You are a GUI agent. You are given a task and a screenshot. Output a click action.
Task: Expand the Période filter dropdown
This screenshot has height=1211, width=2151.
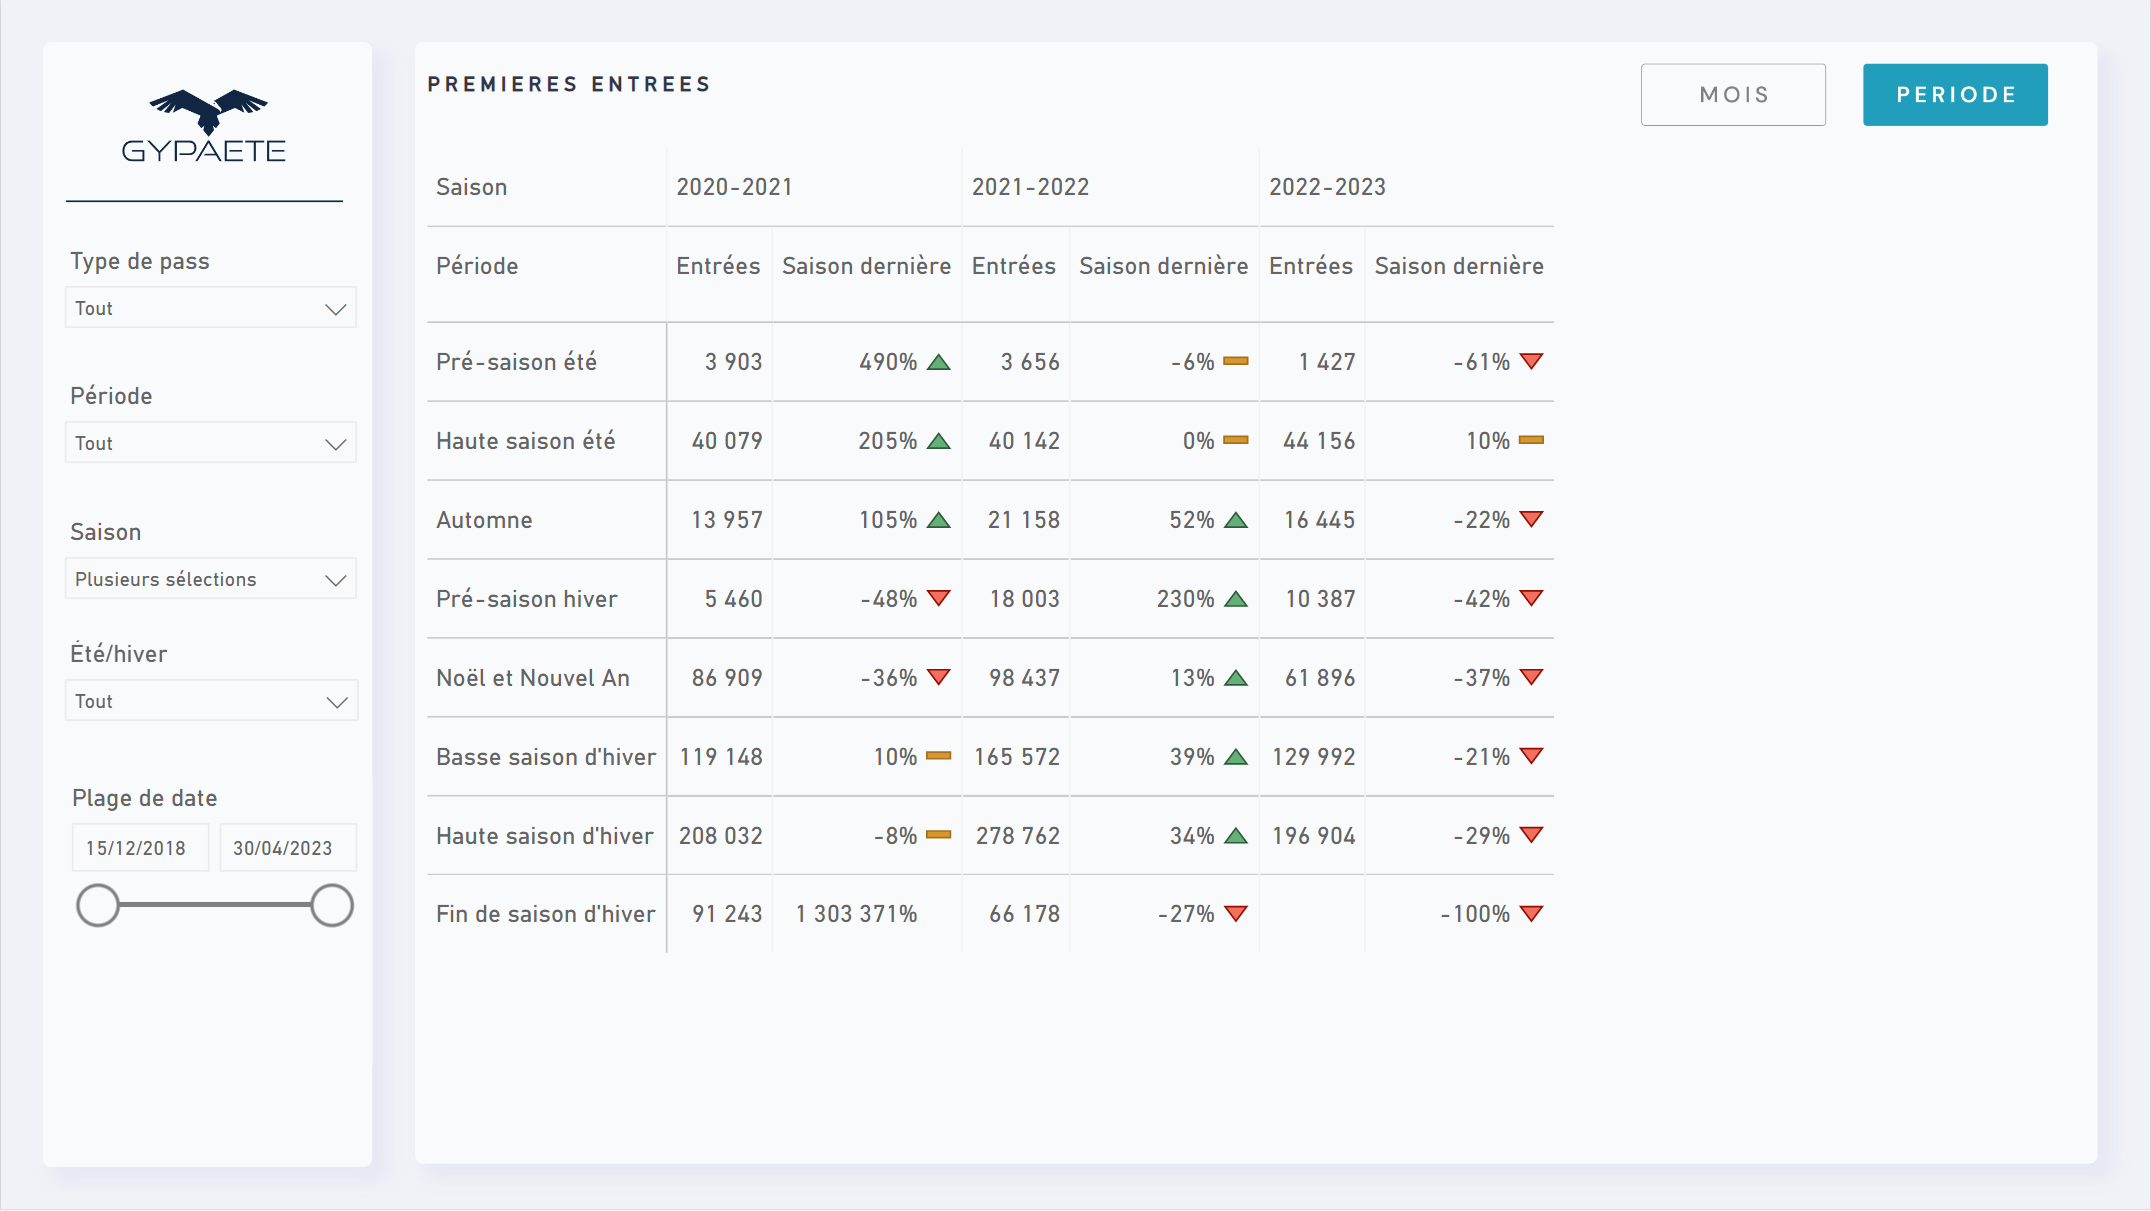tap(211, 443)
